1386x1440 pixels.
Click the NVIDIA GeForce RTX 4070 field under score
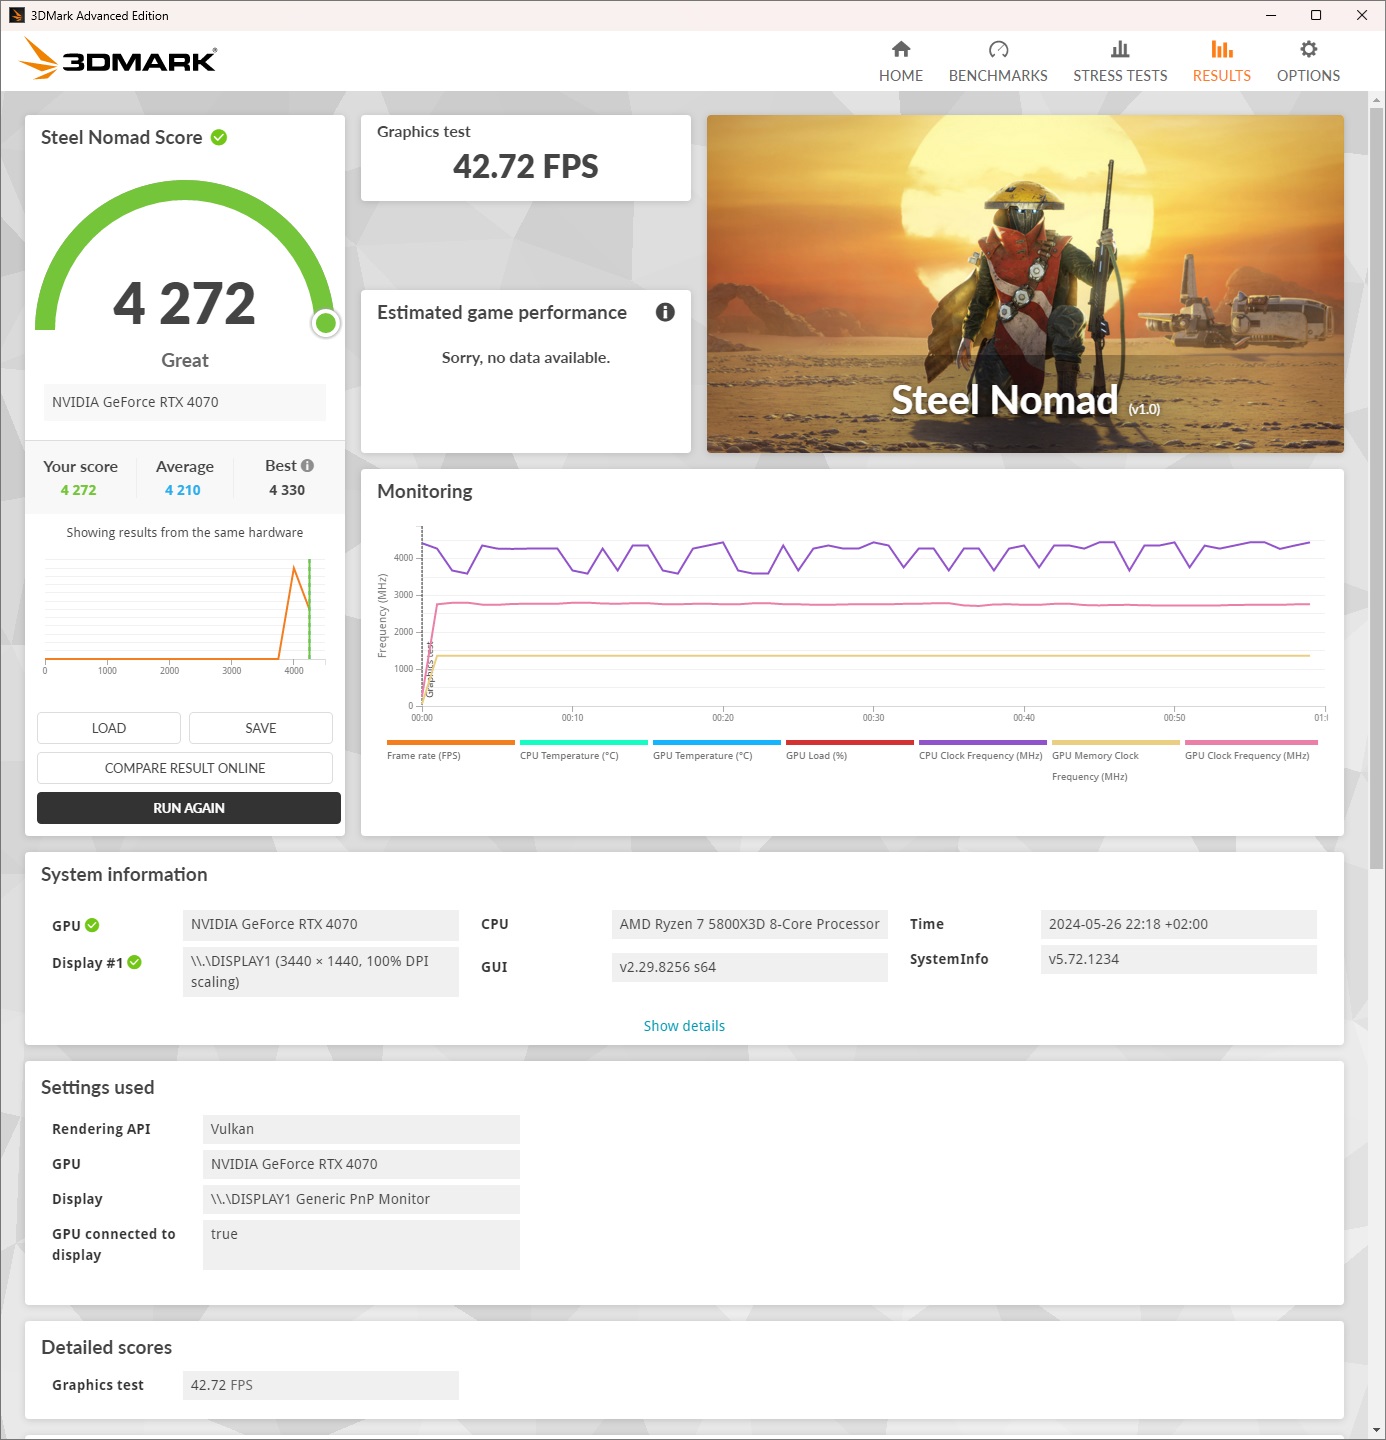point(185,402)
